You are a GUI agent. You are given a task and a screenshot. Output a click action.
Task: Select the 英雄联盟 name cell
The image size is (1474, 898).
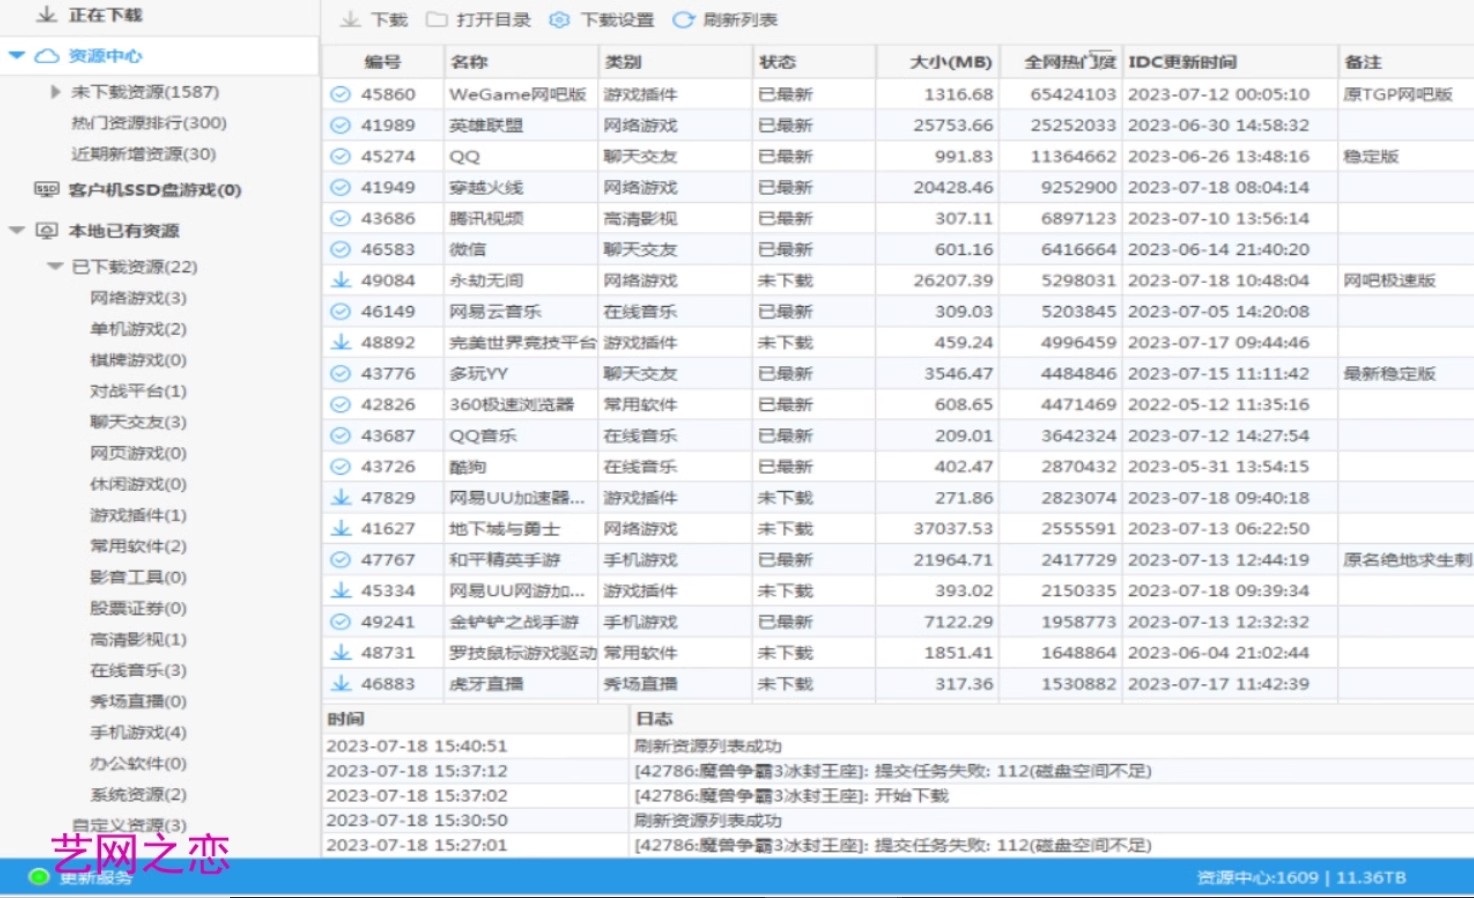(x=521, y=125)
